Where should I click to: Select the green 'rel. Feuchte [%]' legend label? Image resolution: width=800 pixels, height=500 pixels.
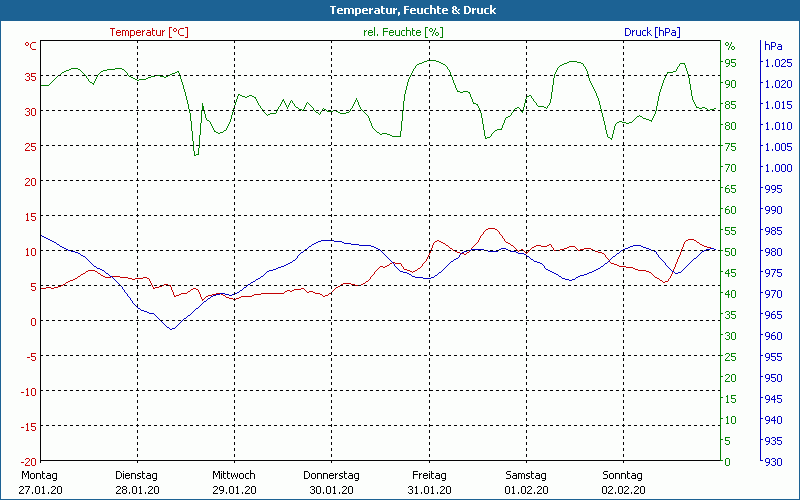pos(403,32)
